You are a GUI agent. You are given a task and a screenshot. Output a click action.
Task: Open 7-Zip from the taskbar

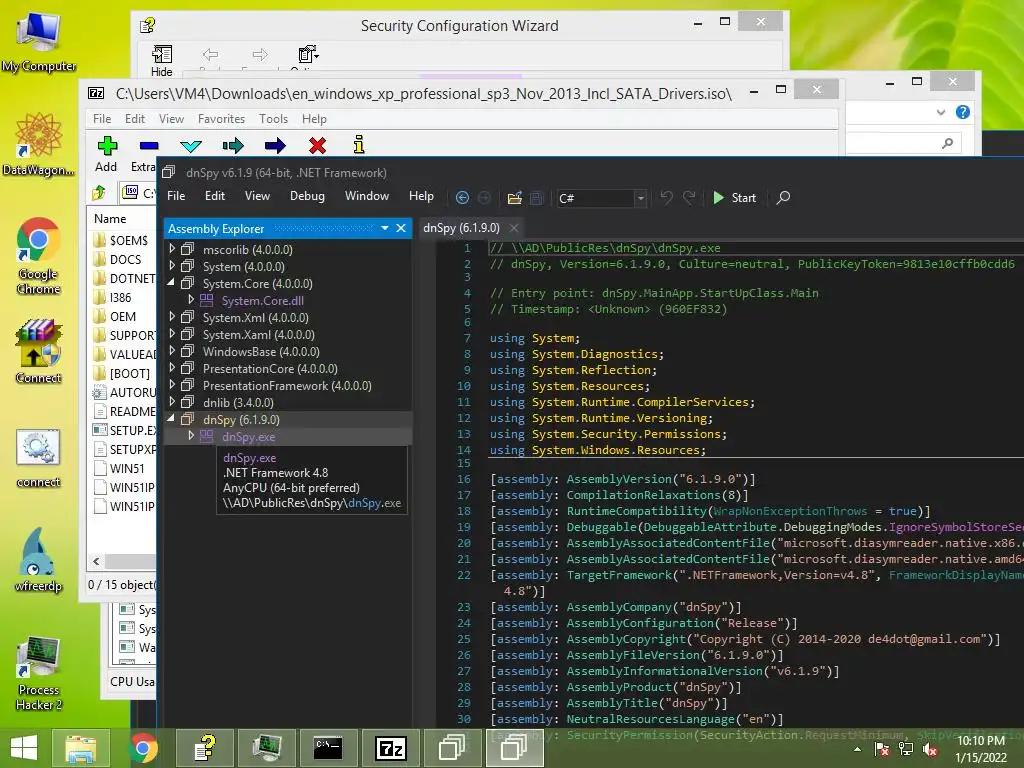[391, 748]
